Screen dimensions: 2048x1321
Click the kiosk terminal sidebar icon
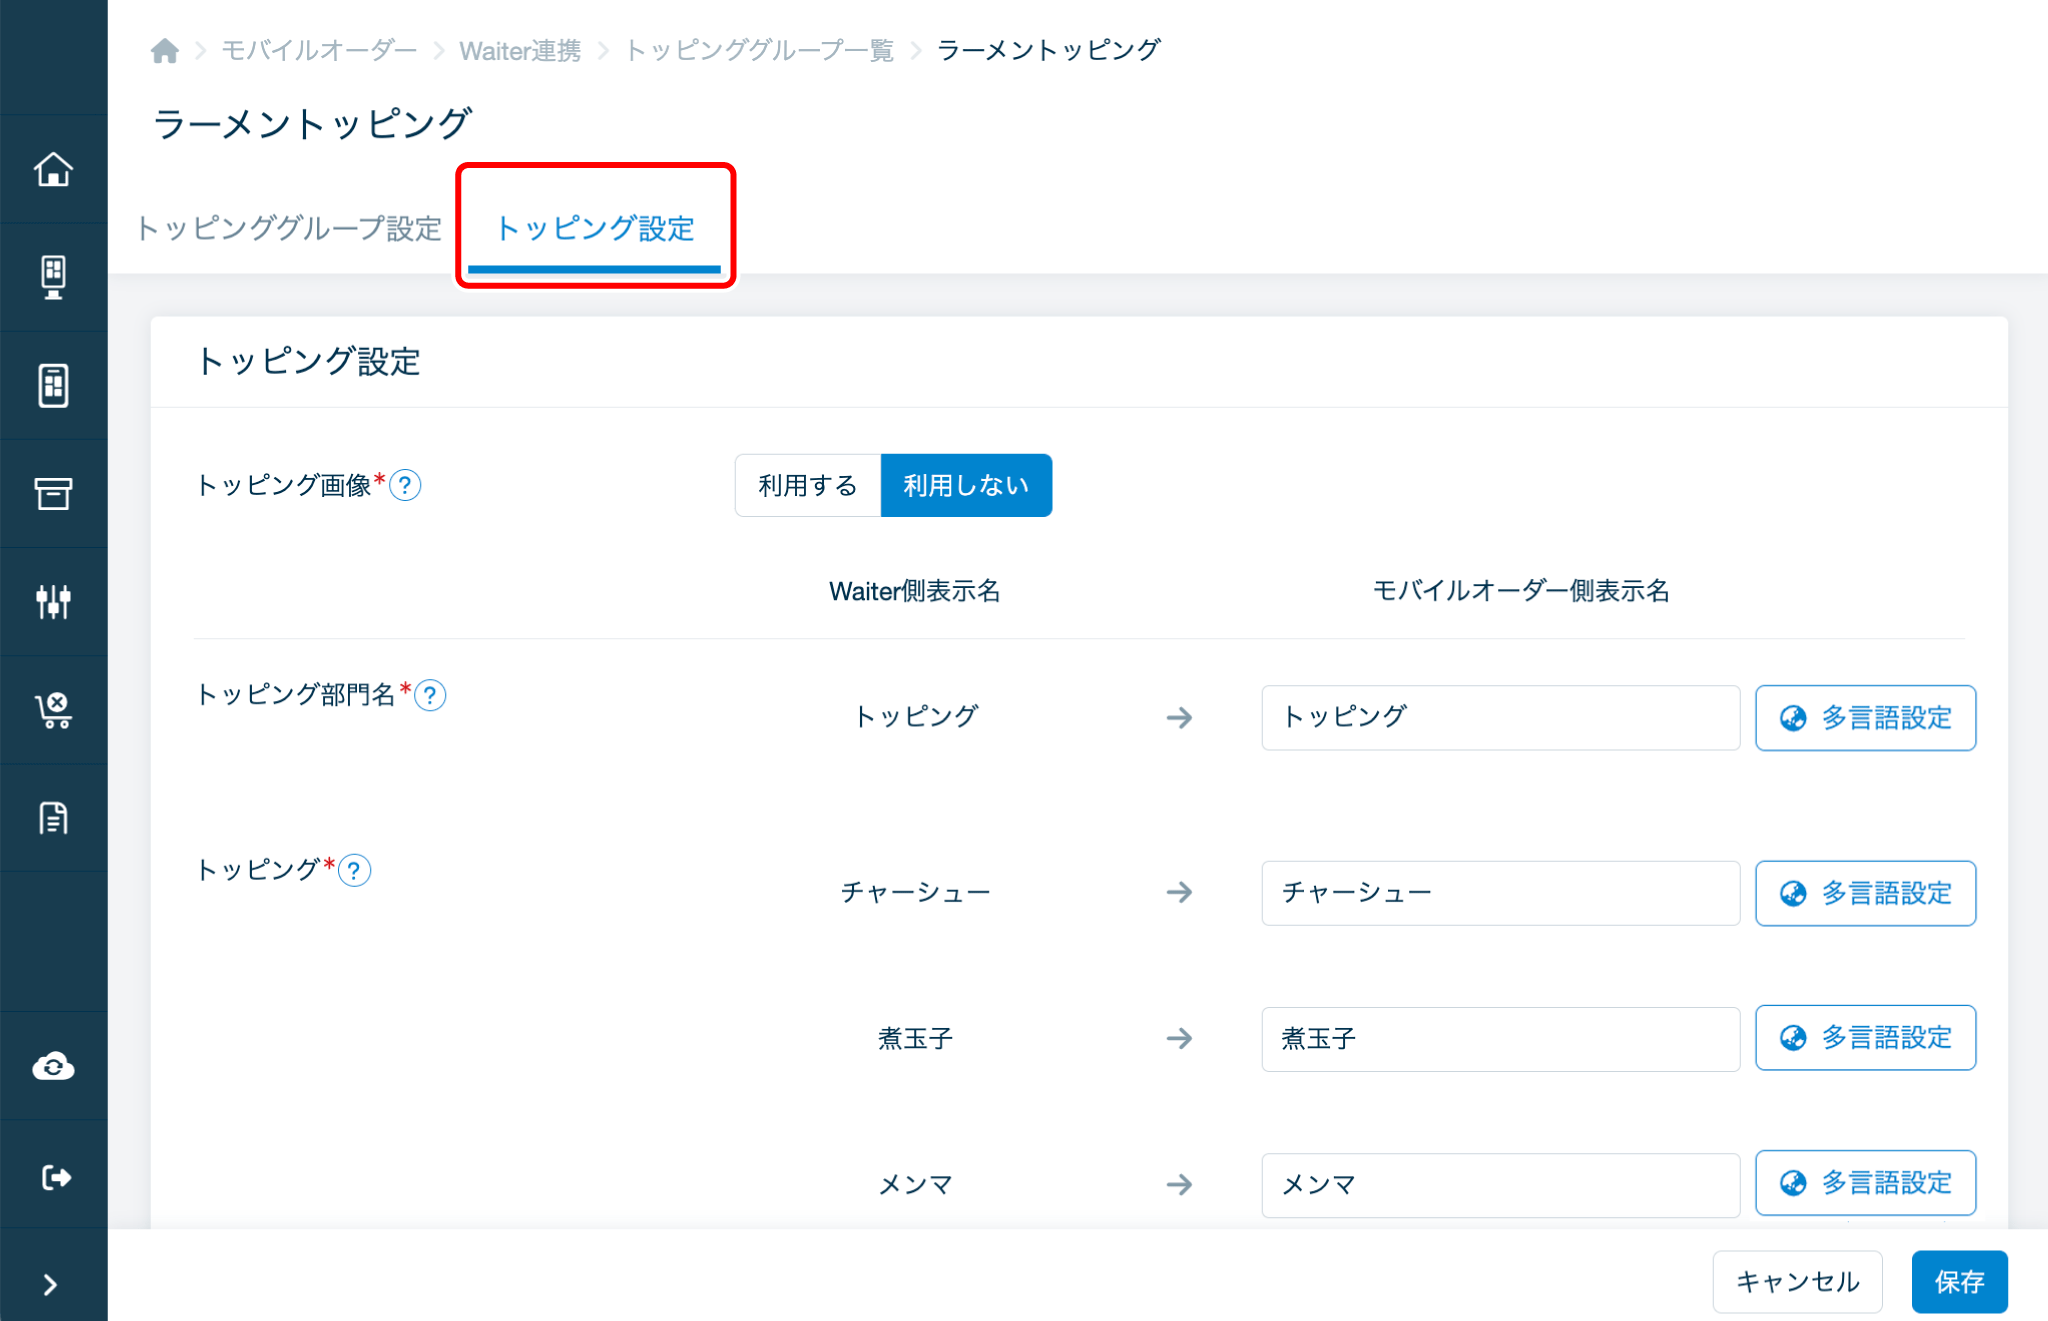[53, 277]
